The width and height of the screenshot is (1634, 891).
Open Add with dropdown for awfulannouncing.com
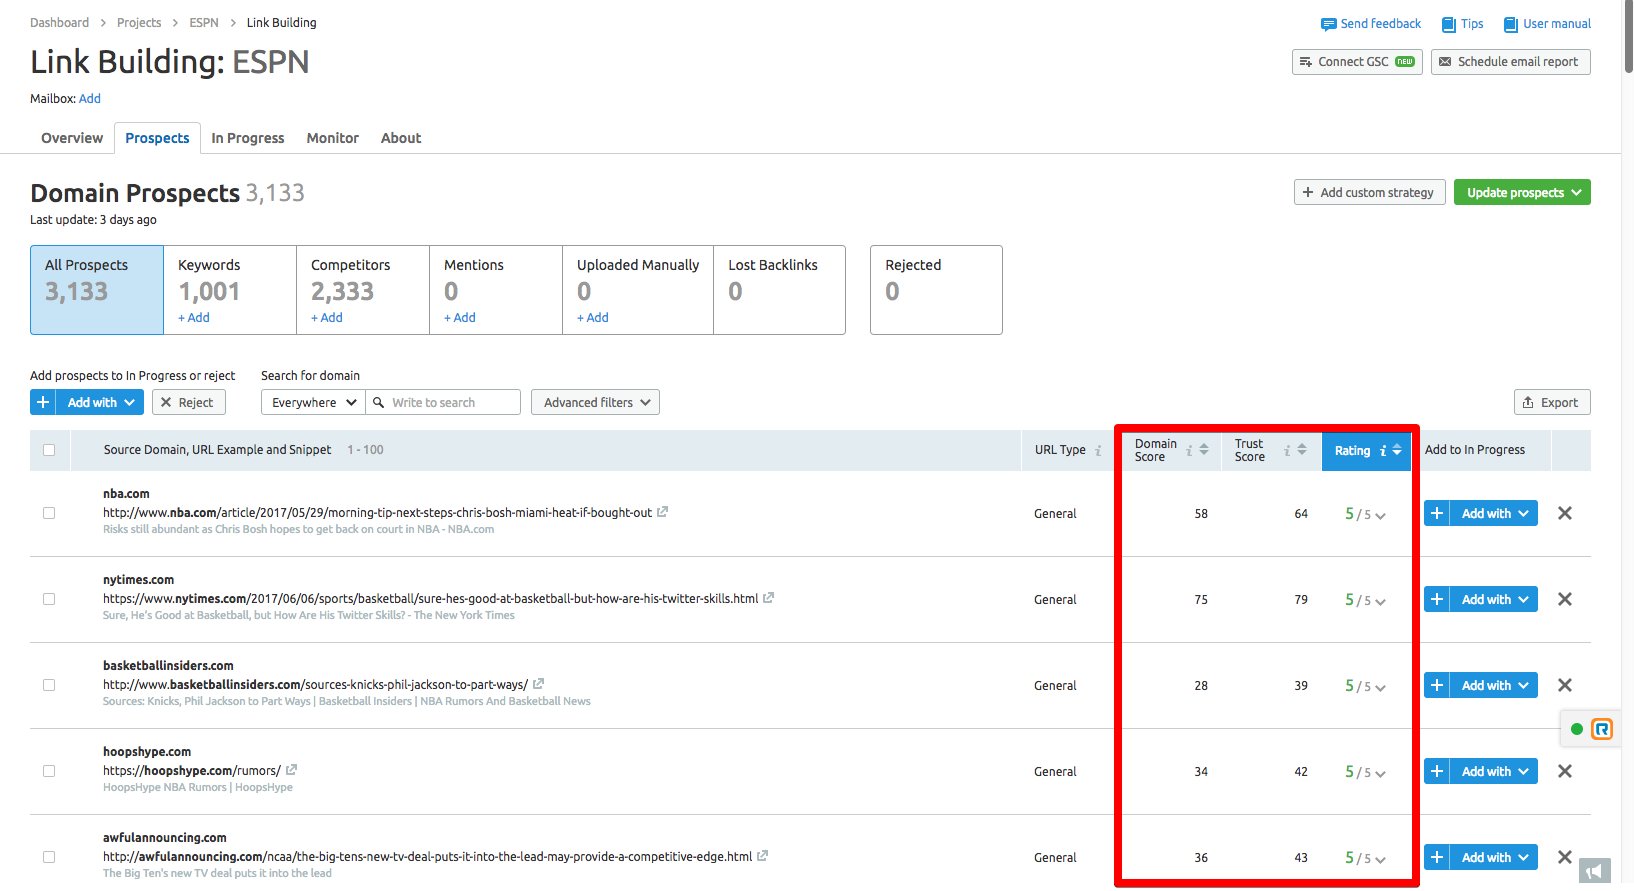(1494, 857)
